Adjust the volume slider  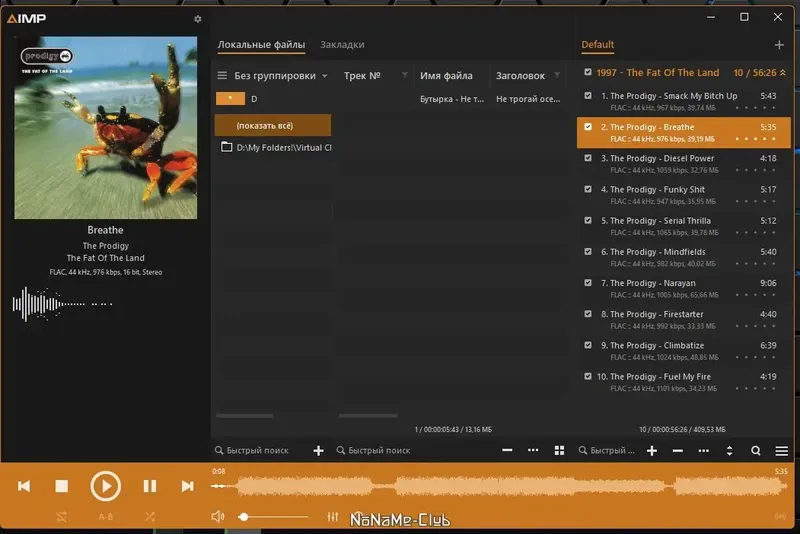[x=273, y=517]
